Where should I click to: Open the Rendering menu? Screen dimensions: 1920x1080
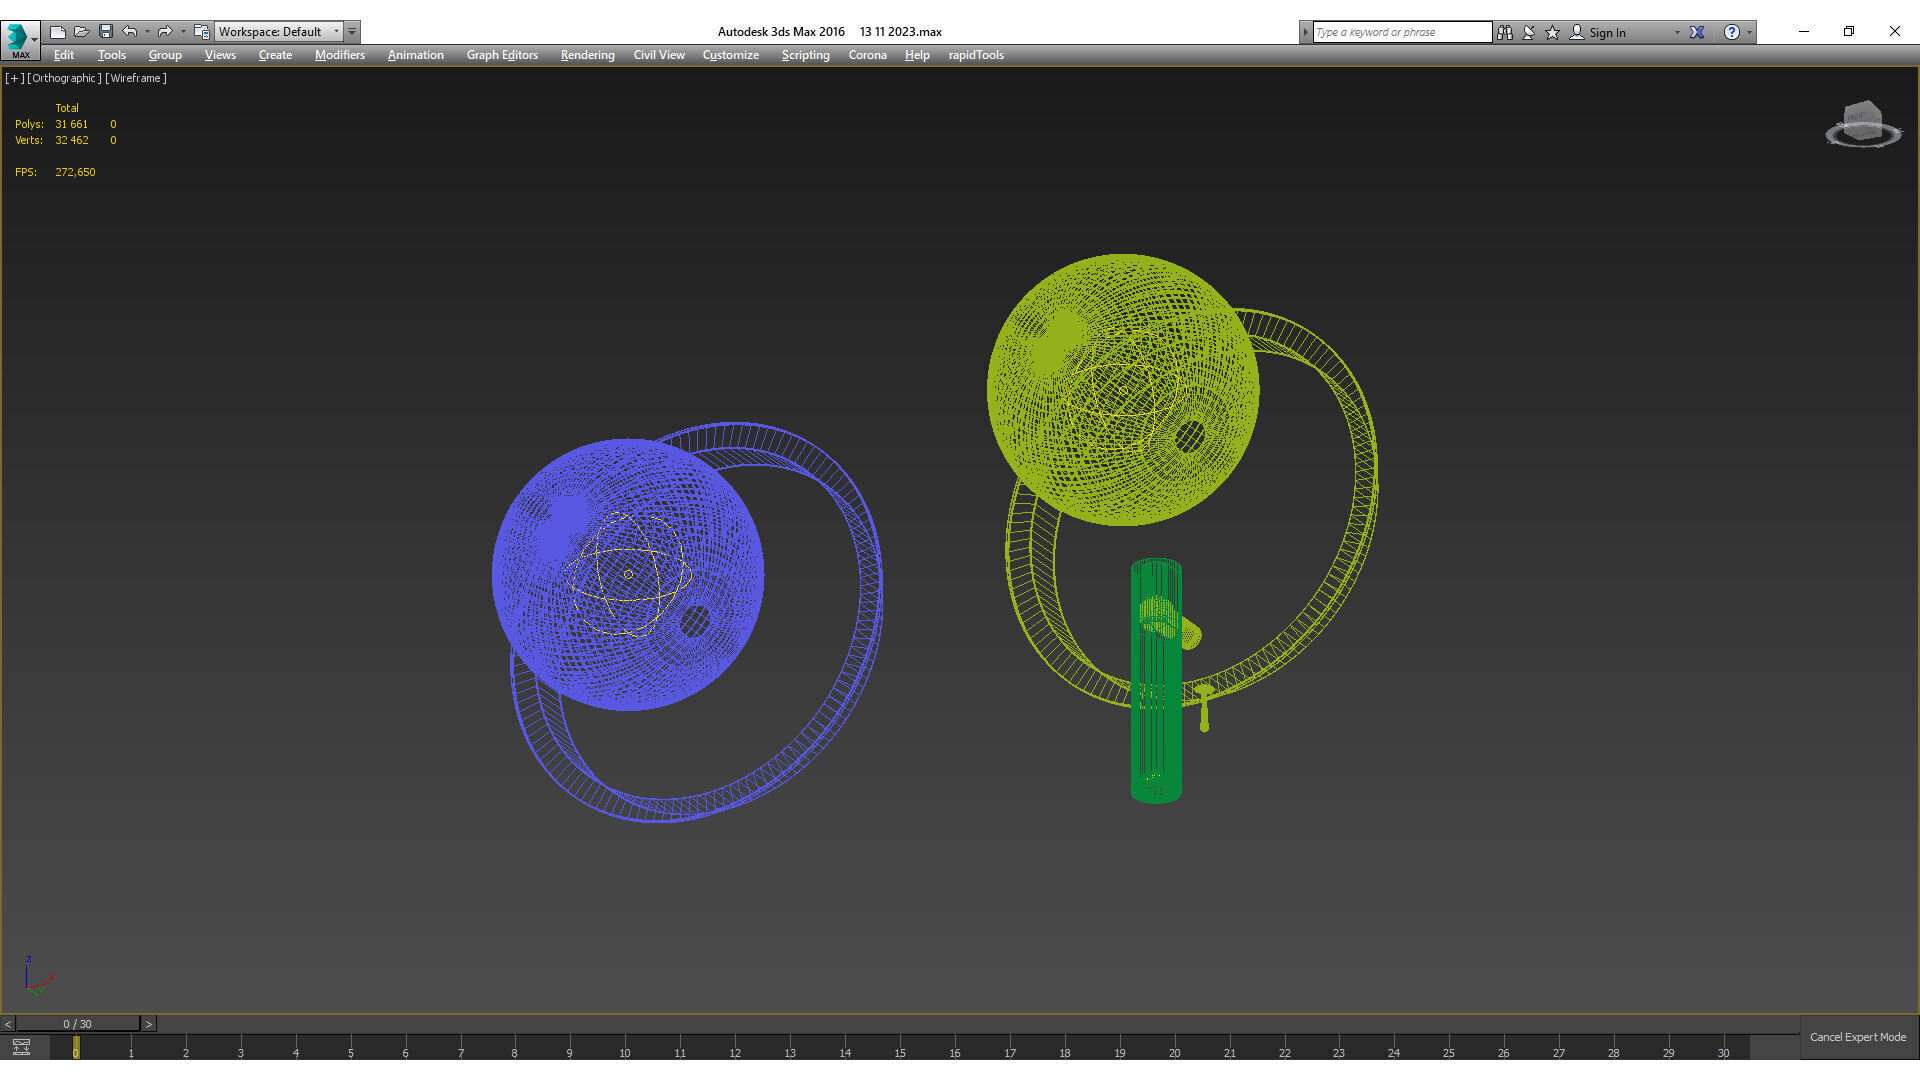(587, 55)
